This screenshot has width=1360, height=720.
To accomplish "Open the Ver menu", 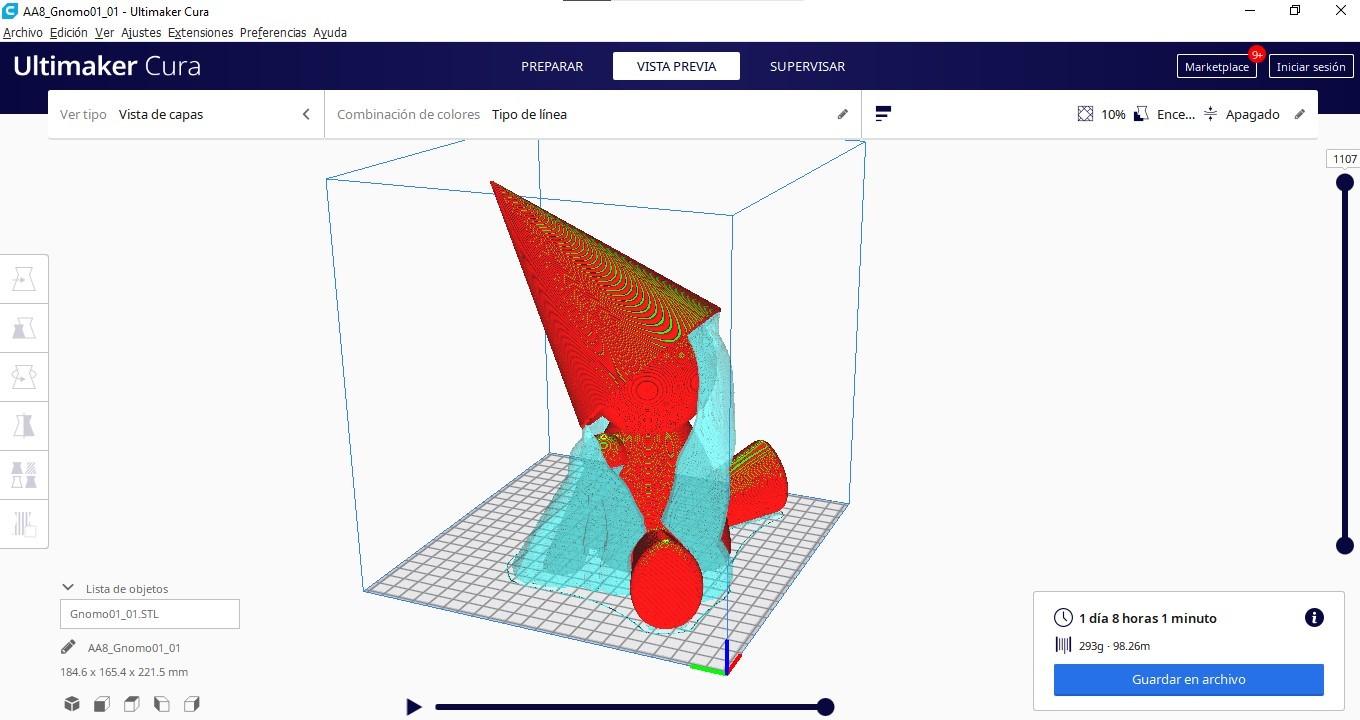I will [104, 32].
